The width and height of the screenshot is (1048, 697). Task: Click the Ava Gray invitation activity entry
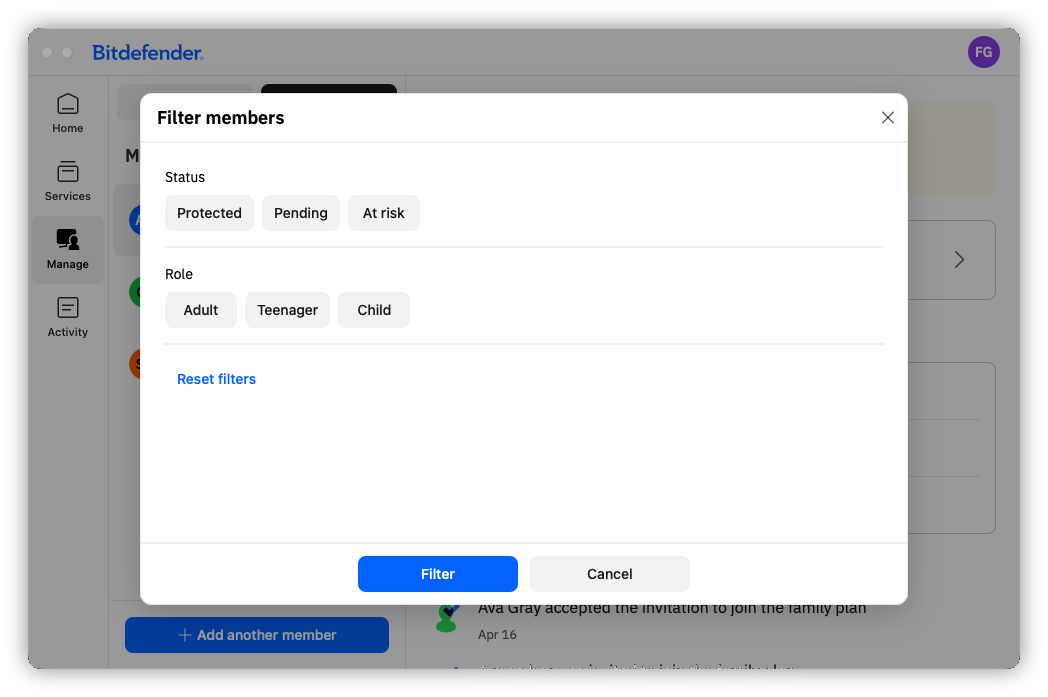pyautogui.click(x=672, y=609)
